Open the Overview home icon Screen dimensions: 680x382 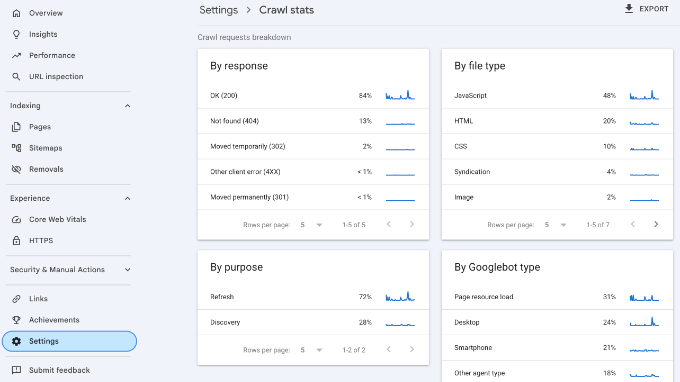(x=16, y=13)
